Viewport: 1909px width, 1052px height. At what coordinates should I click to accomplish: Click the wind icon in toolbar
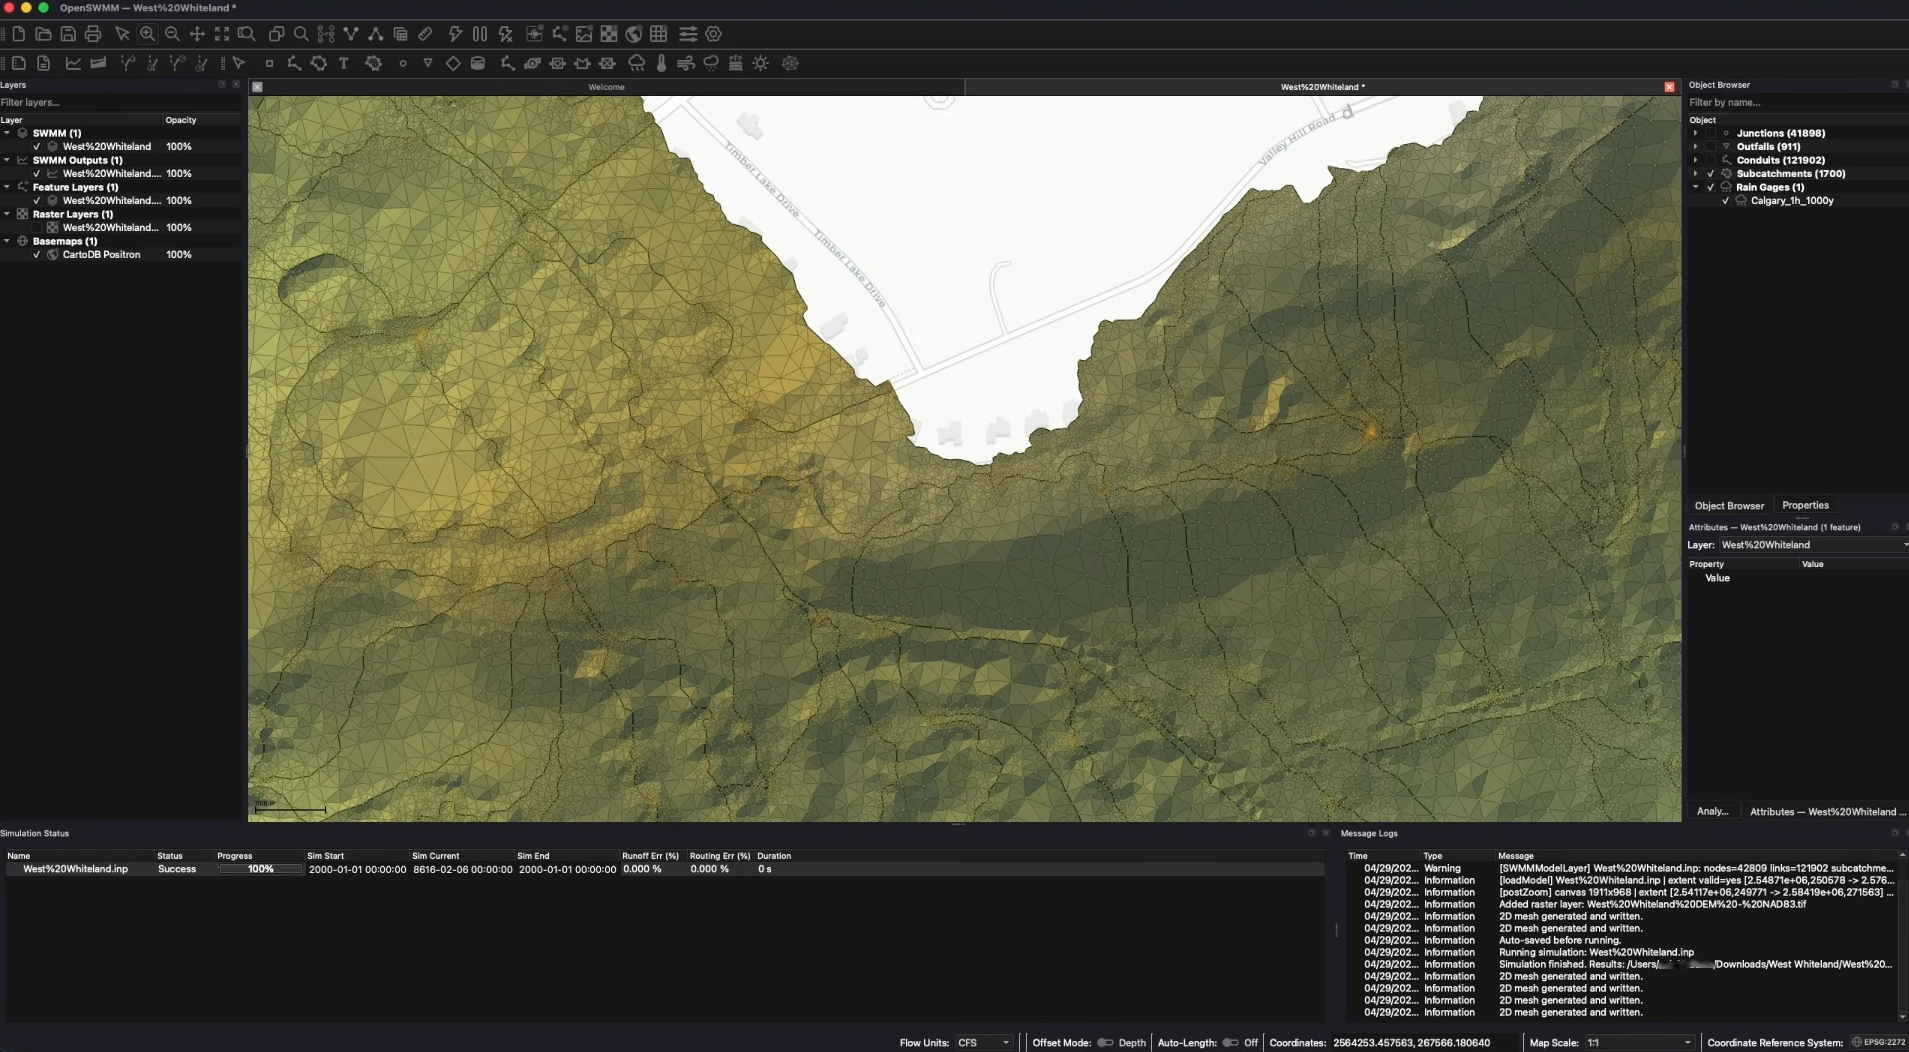686,63
